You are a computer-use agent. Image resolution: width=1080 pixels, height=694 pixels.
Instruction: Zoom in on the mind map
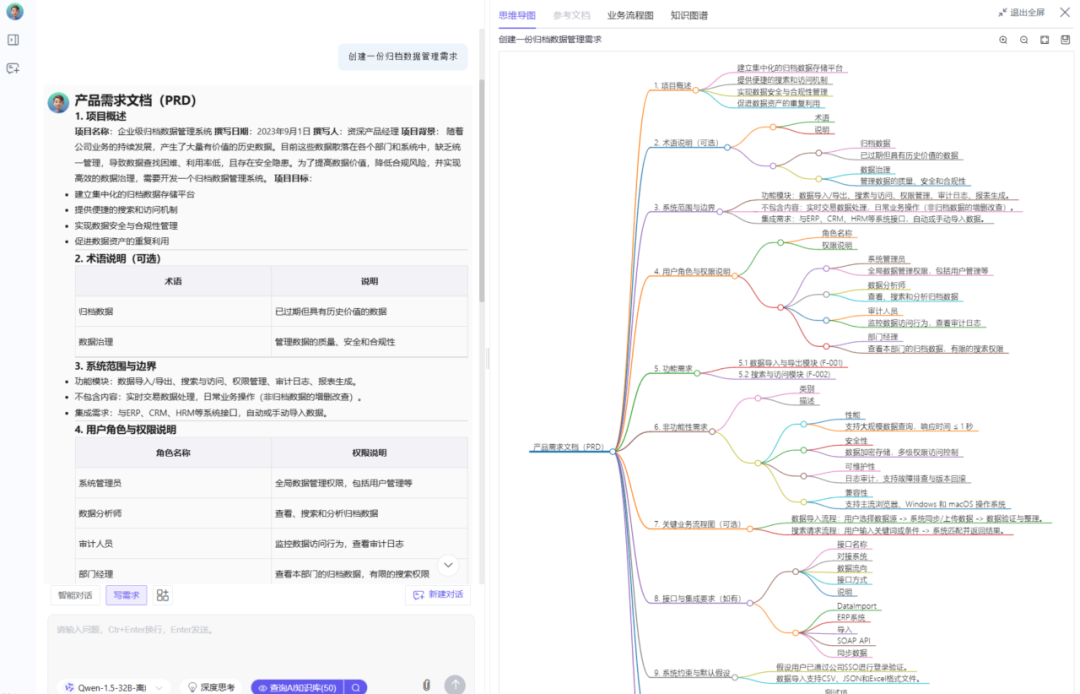1003,40
